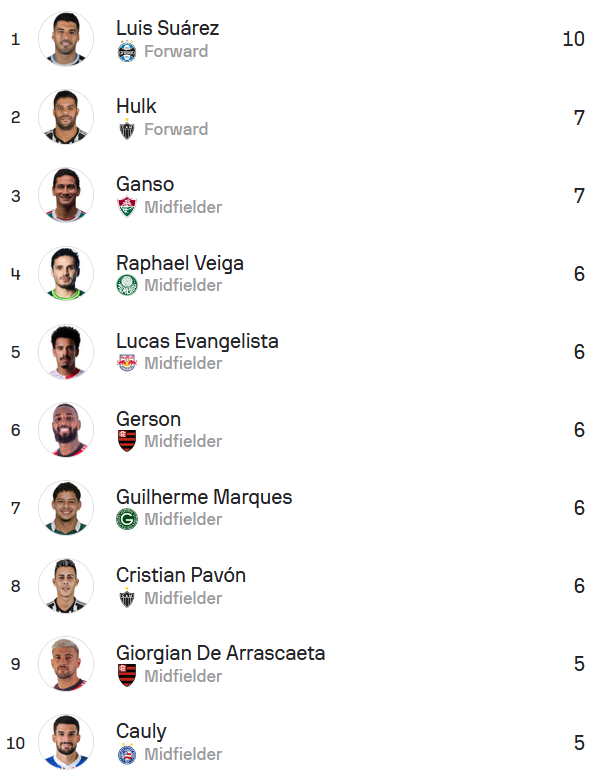Click Lucas Evangelista's Red Bull Bragantino crest
605x774 pixels.
tap(127, 364)
